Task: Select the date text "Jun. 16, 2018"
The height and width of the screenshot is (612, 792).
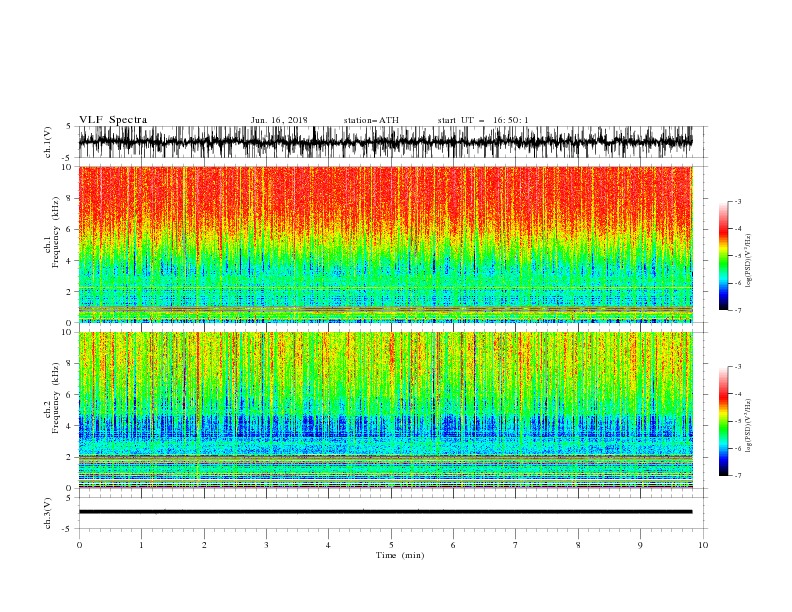Action: (x=279, y=120)
